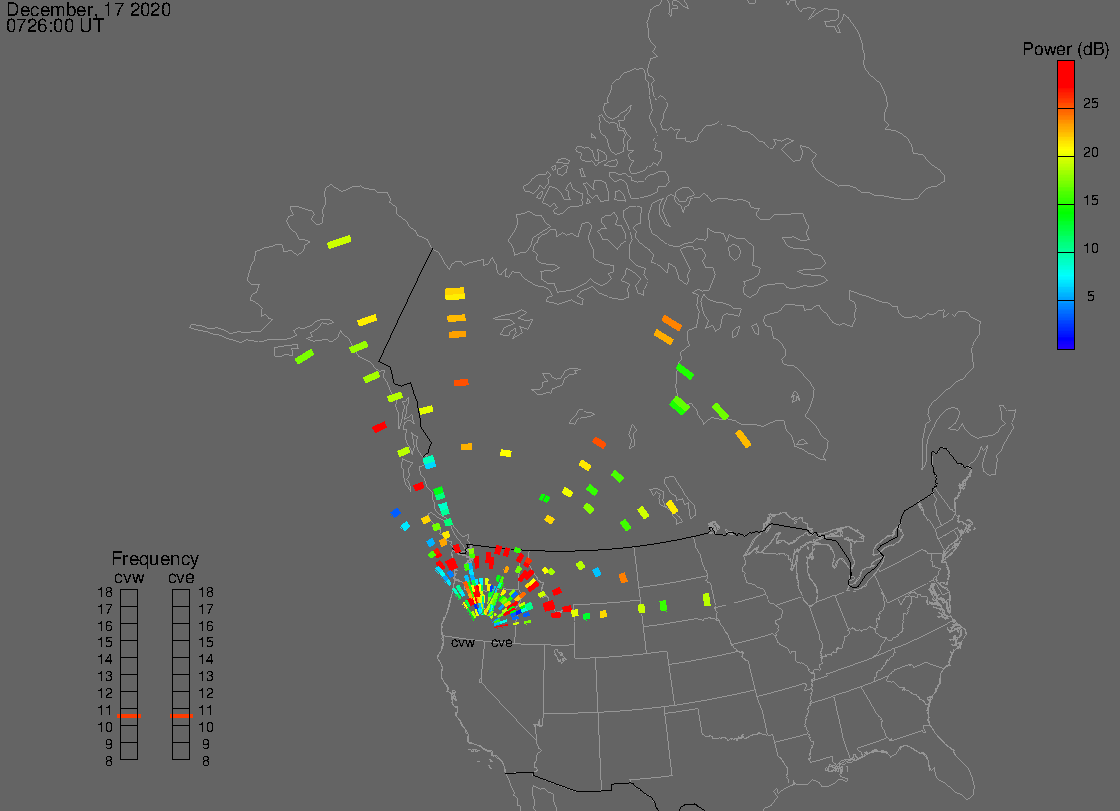Click the 'cve' column header under Frequency
The height and width of the screenshot is (811, 1120).
[x=181, y=577]
